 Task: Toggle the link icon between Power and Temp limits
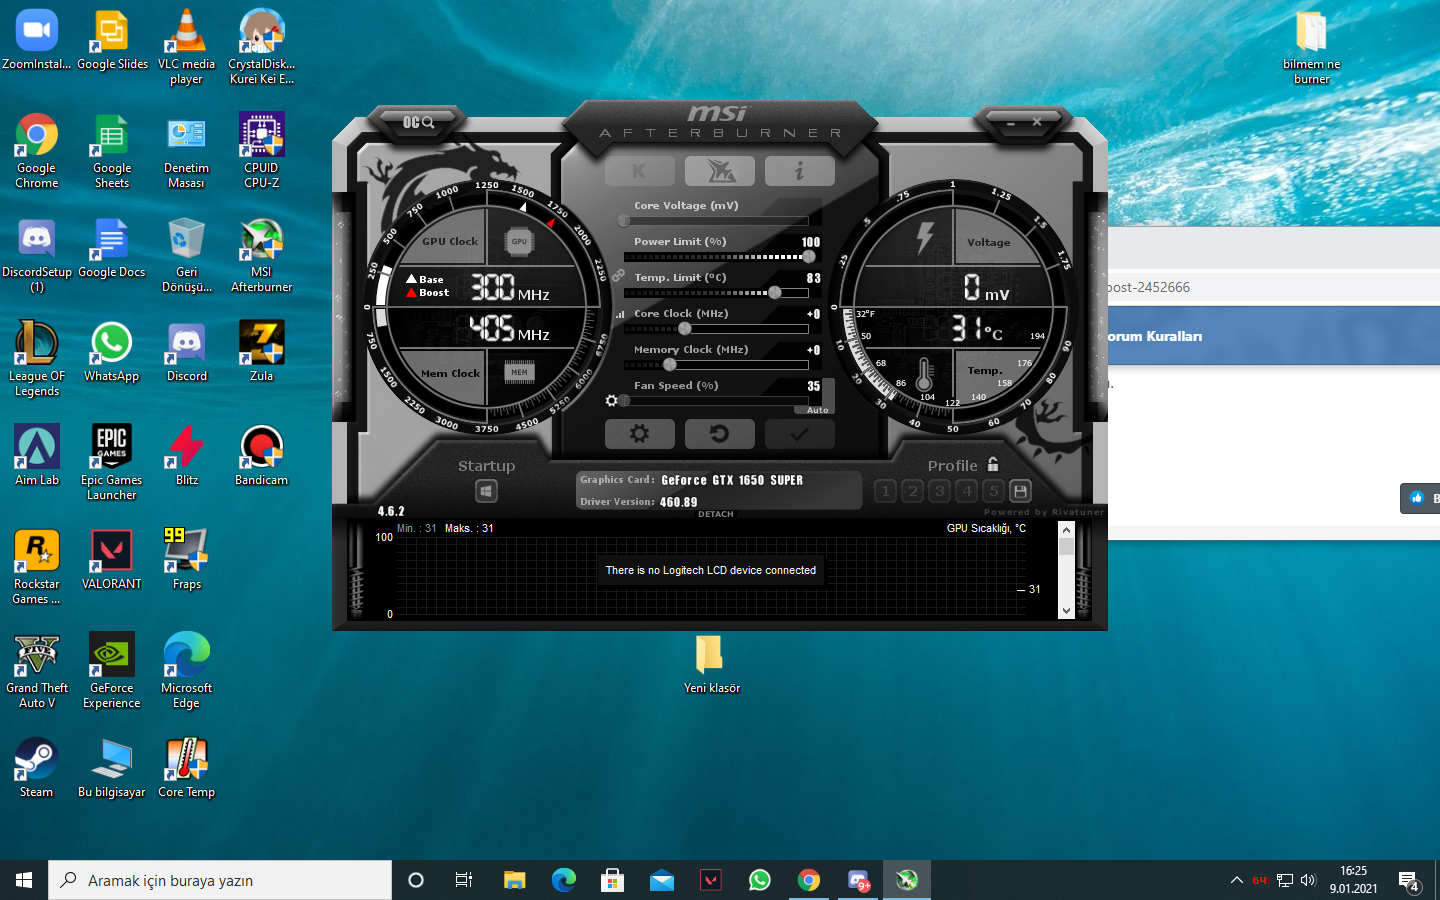[x=619, y=275]
